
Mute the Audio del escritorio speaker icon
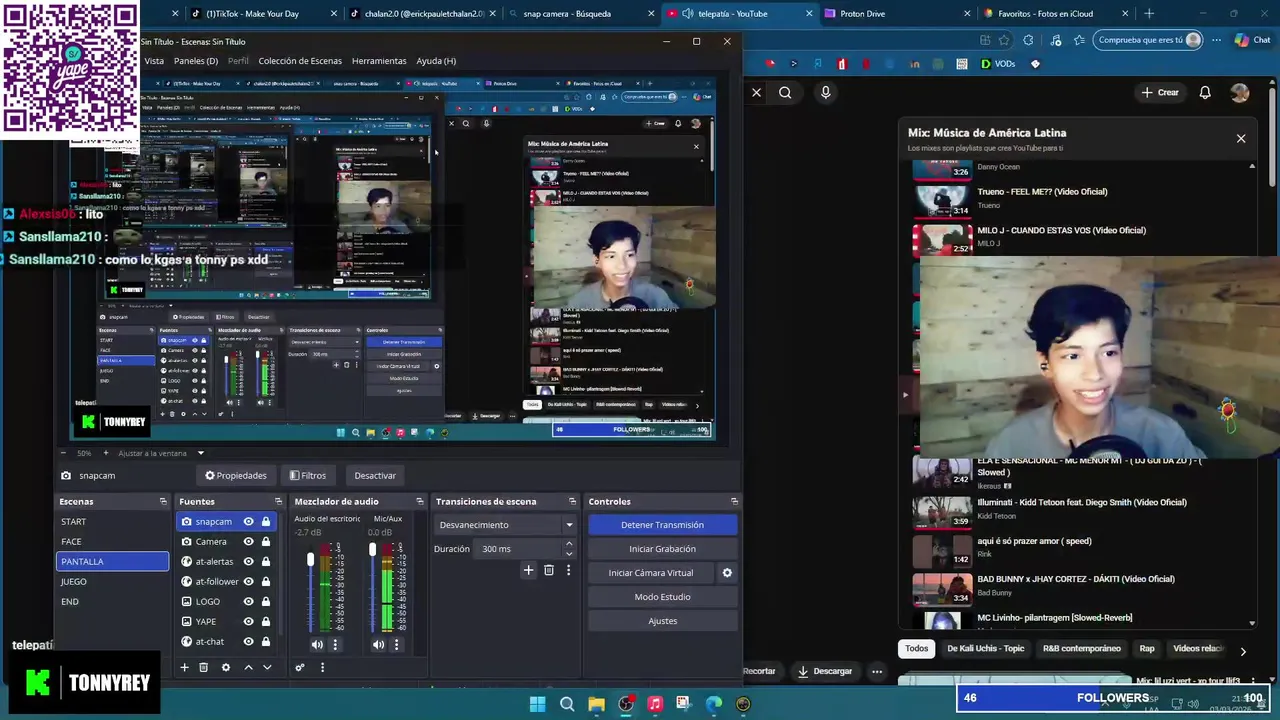tap(317, 645)
